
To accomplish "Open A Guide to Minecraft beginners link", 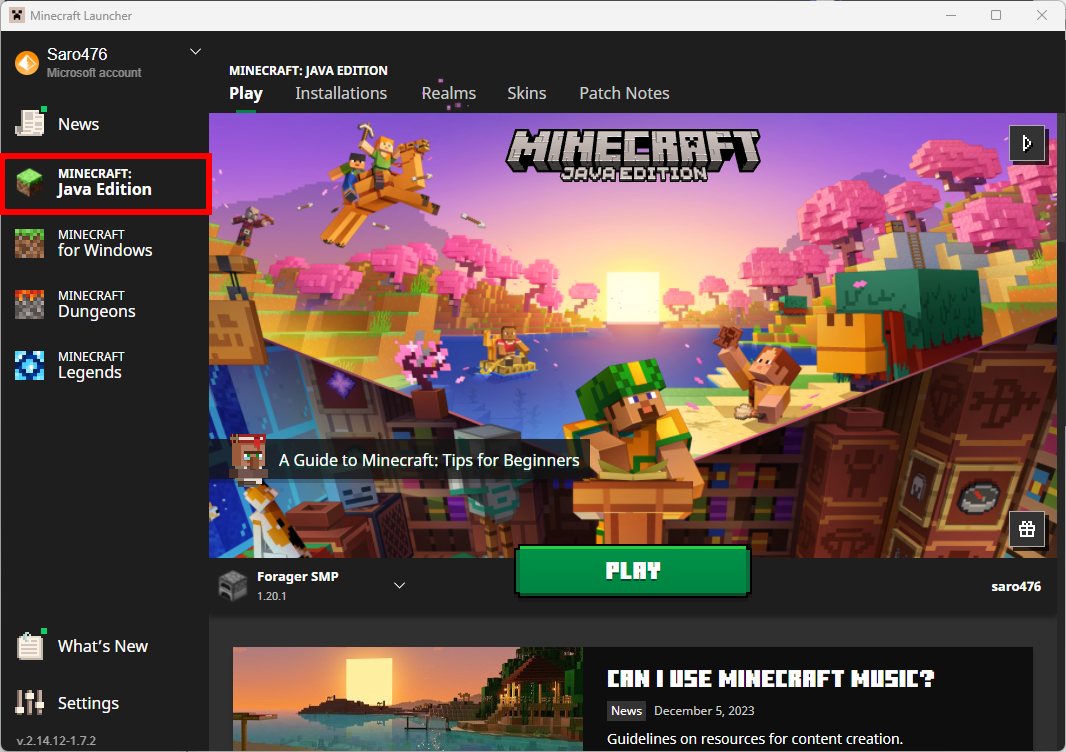I will 429,460.
